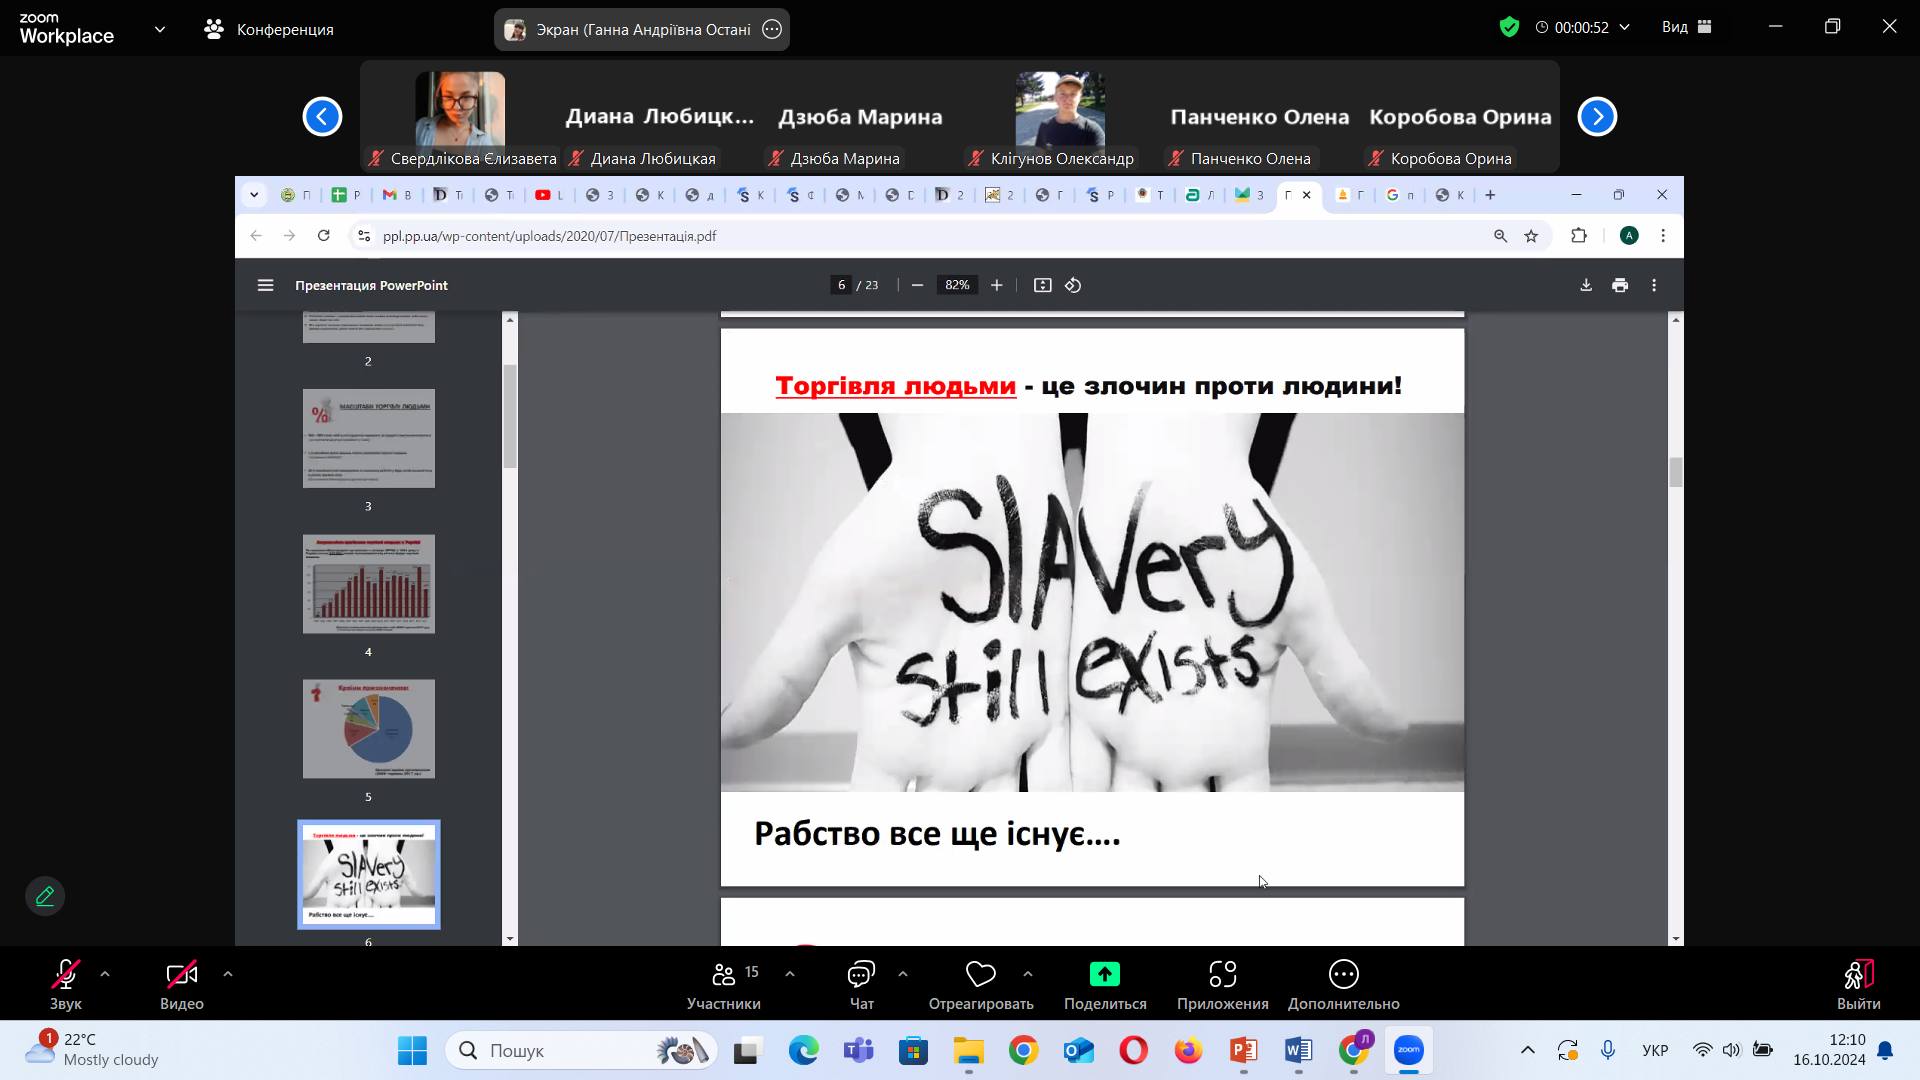Viewport: 1920px width, 1080px height.
Task: Click the More options ellipsis icon
Action: (1343, 974)
